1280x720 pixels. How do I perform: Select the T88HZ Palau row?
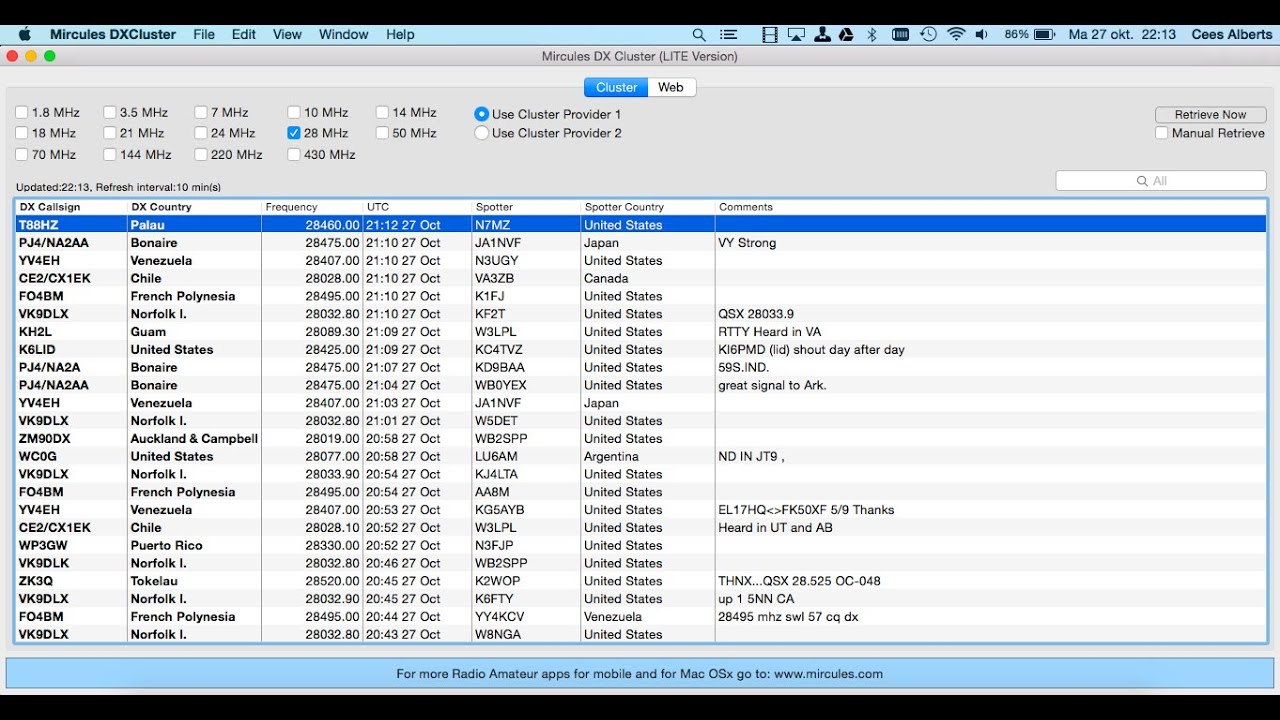coord(640,225)
